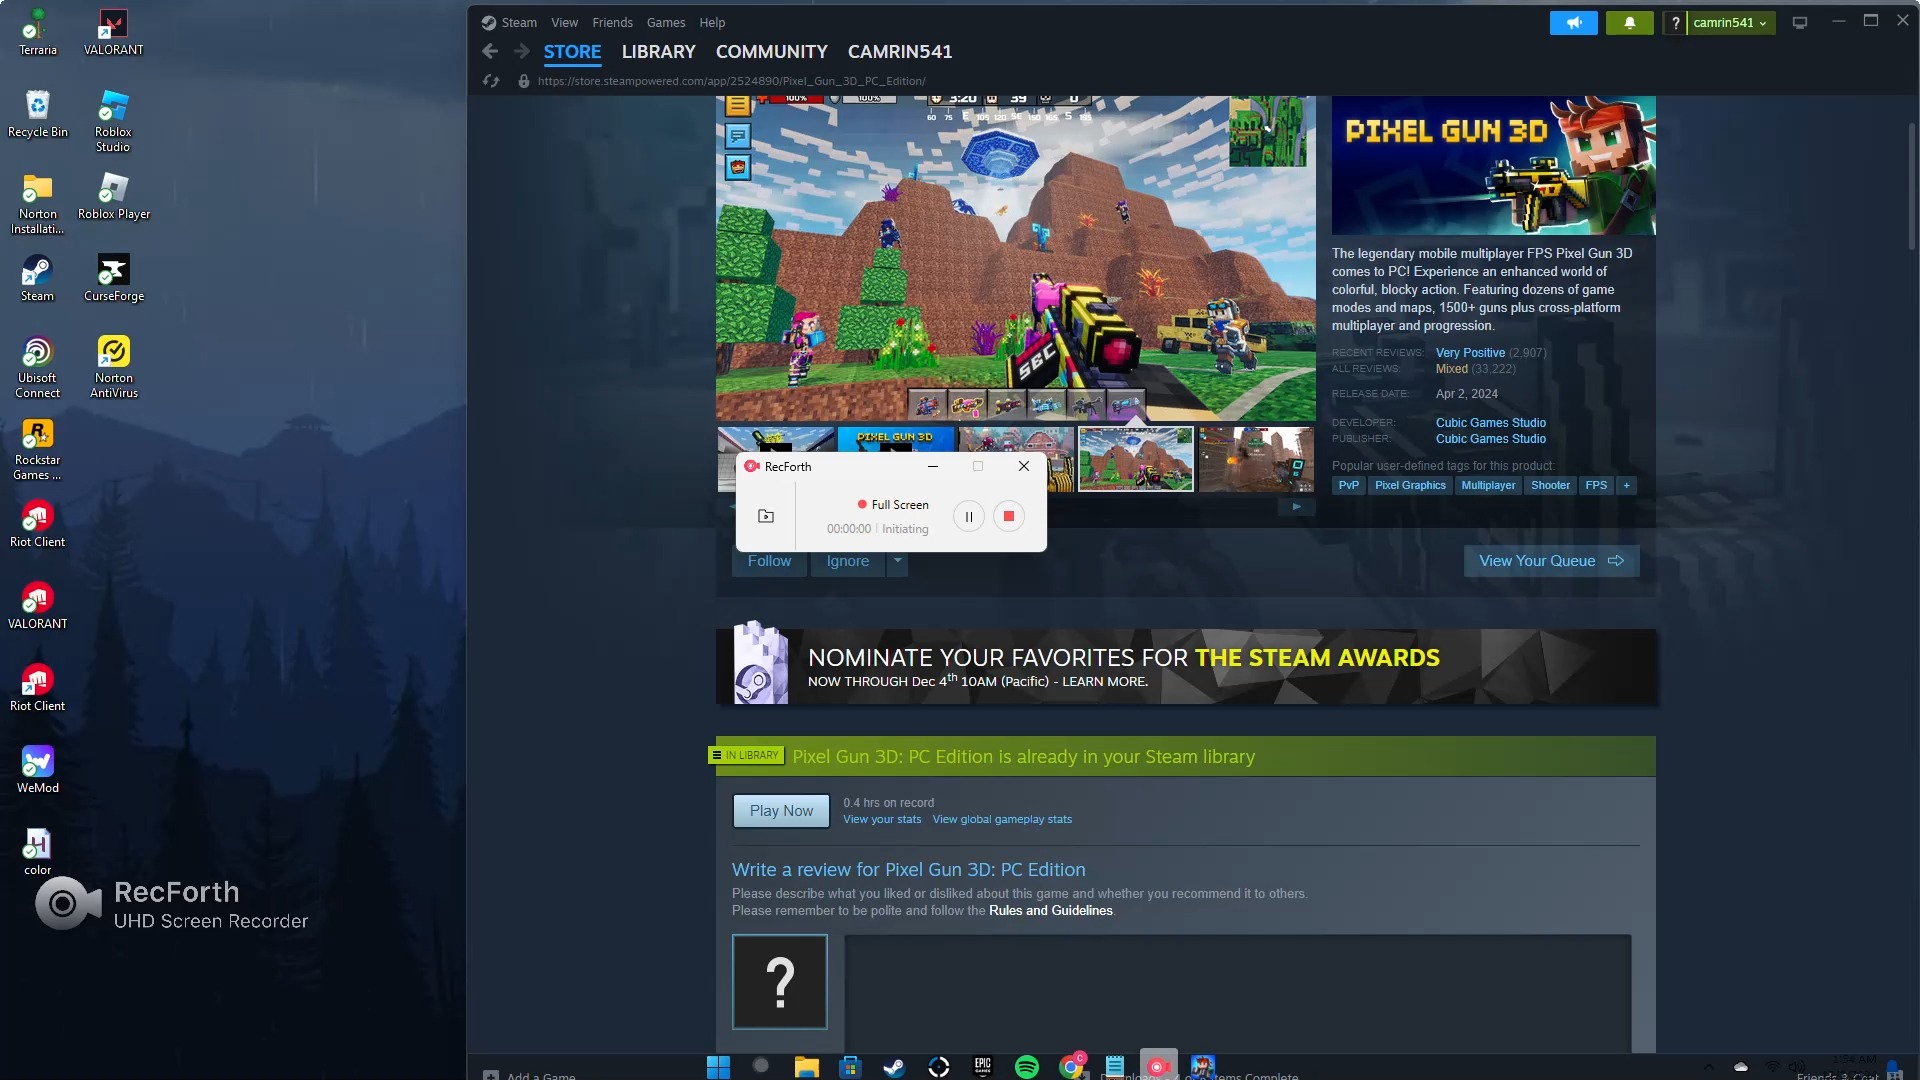Open Norton AntiVirus desktop shortcut
Image resolution: width=1920 pixels, height=1080 pixels.
point(113,367)
